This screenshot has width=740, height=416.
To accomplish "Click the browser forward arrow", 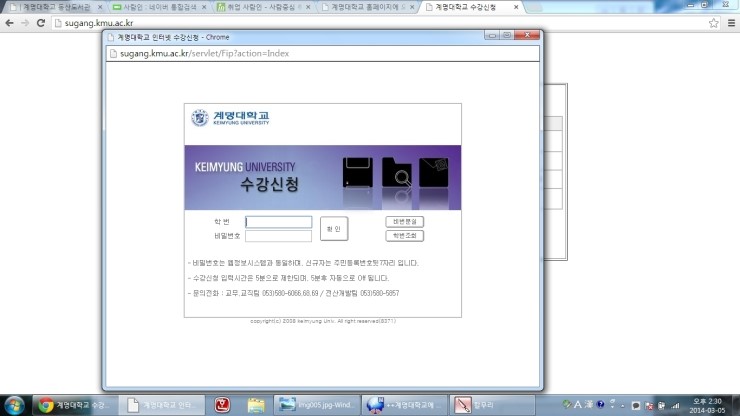I will click(x=25, y=23).
